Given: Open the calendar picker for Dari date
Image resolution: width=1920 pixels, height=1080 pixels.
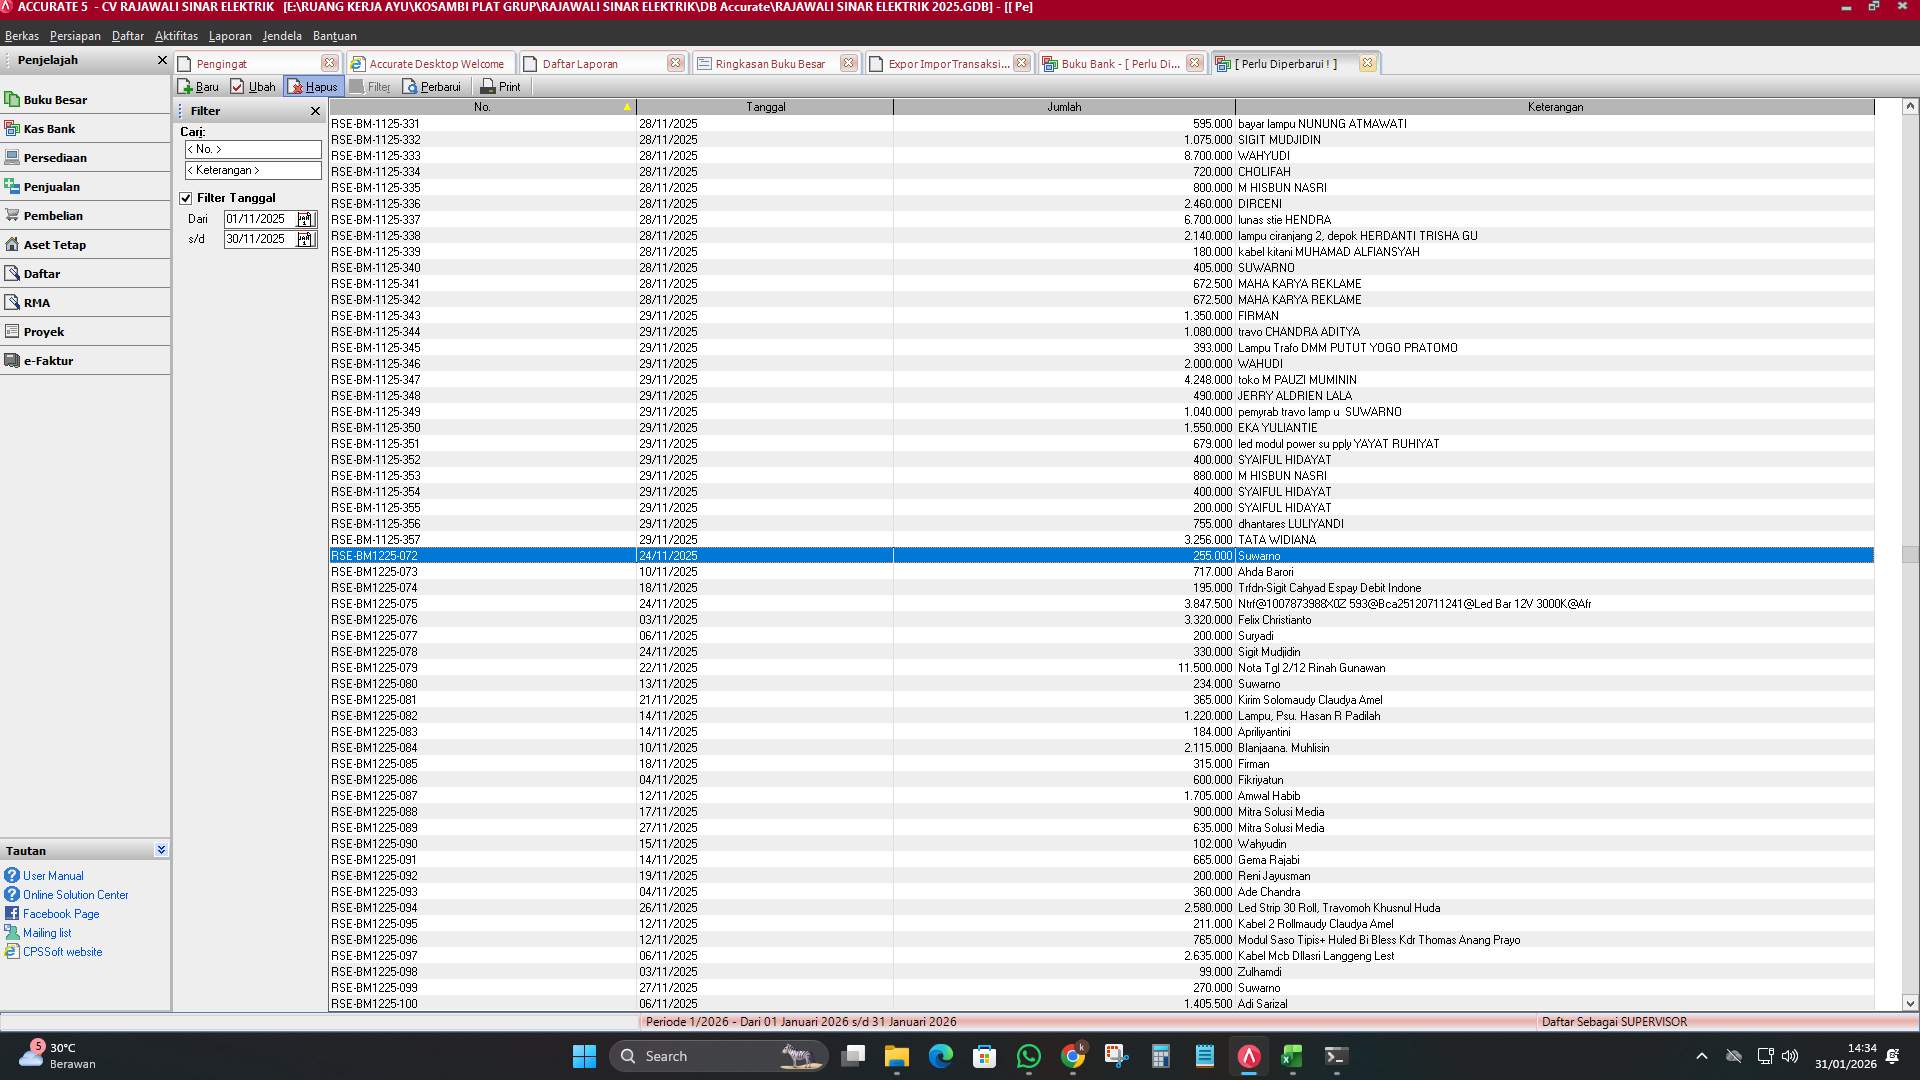Looking at the screenshot, I should click(306, 218).
